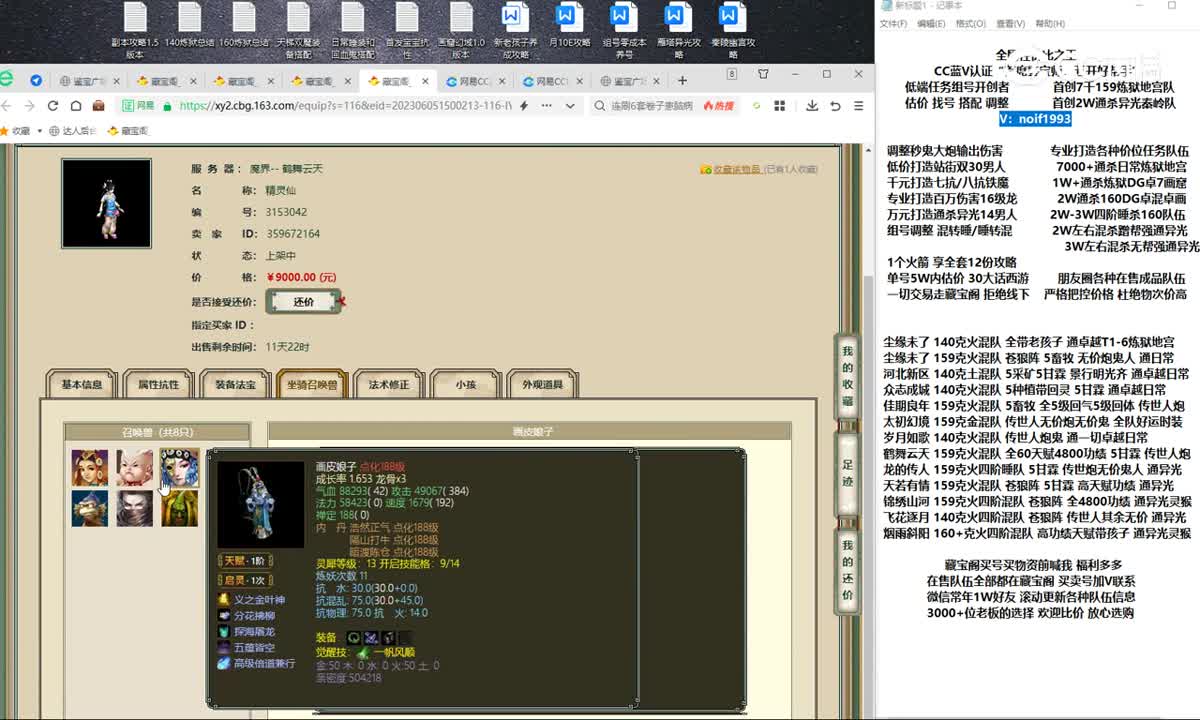This screenshot has width=1200, height=720.
Task: Open 我的收藏 side panel button
Action: pyautogui.click(x=847, y=377)
